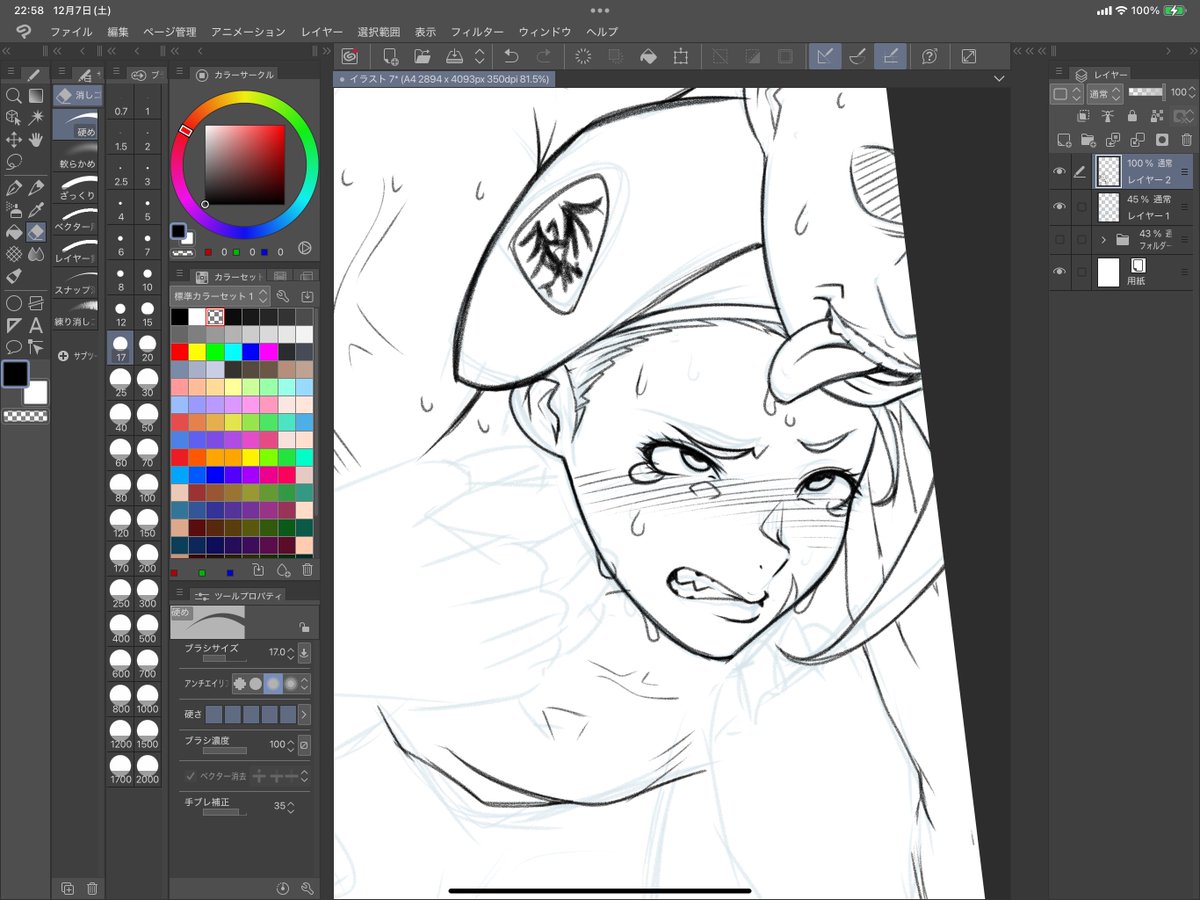The height and width of the screenshot is (900, 1200).
Task: Open file folder icon in command bar
Action: pyautogui.click(x=422, y=56)
